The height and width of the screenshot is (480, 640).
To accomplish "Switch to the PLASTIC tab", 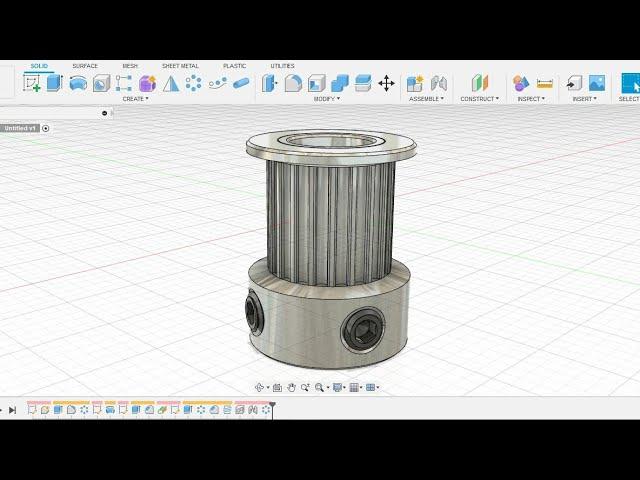I will [x=234, y=66].
